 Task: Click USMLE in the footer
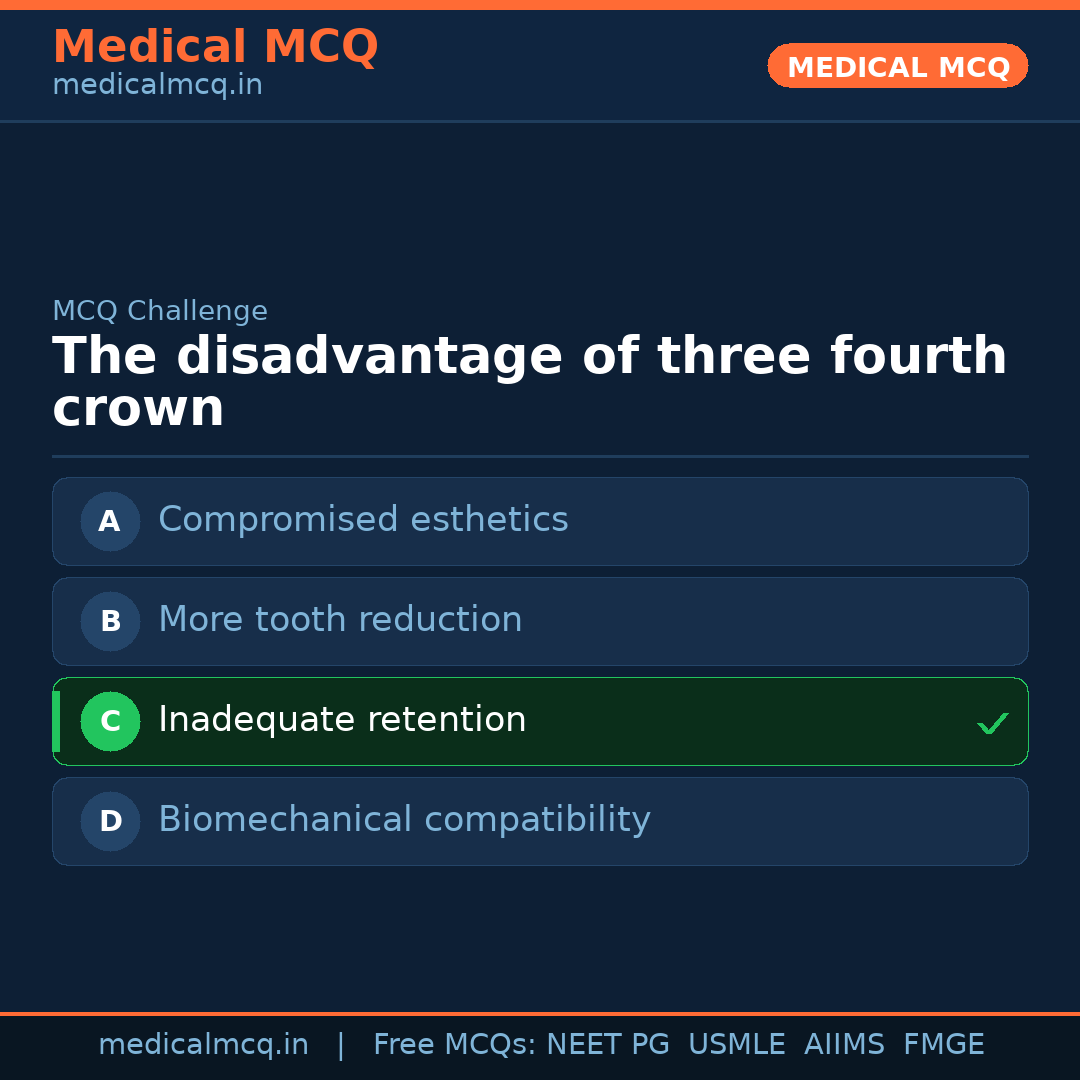(736, 1045)
